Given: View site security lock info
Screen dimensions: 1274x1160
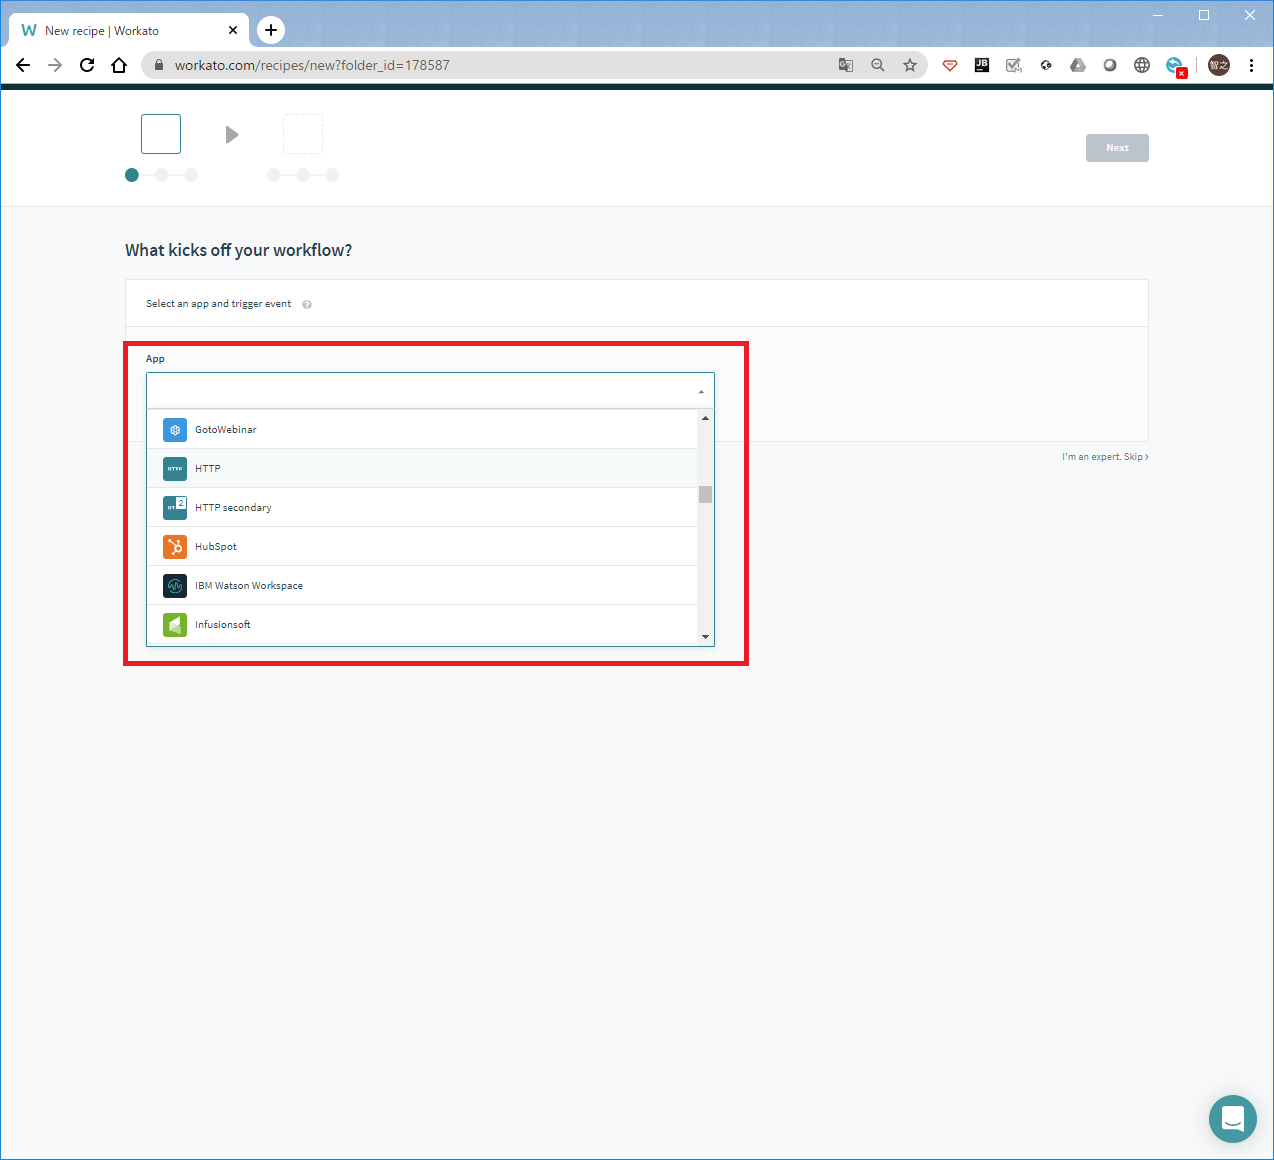Looking at the screenshot, I should click(158, 65).
